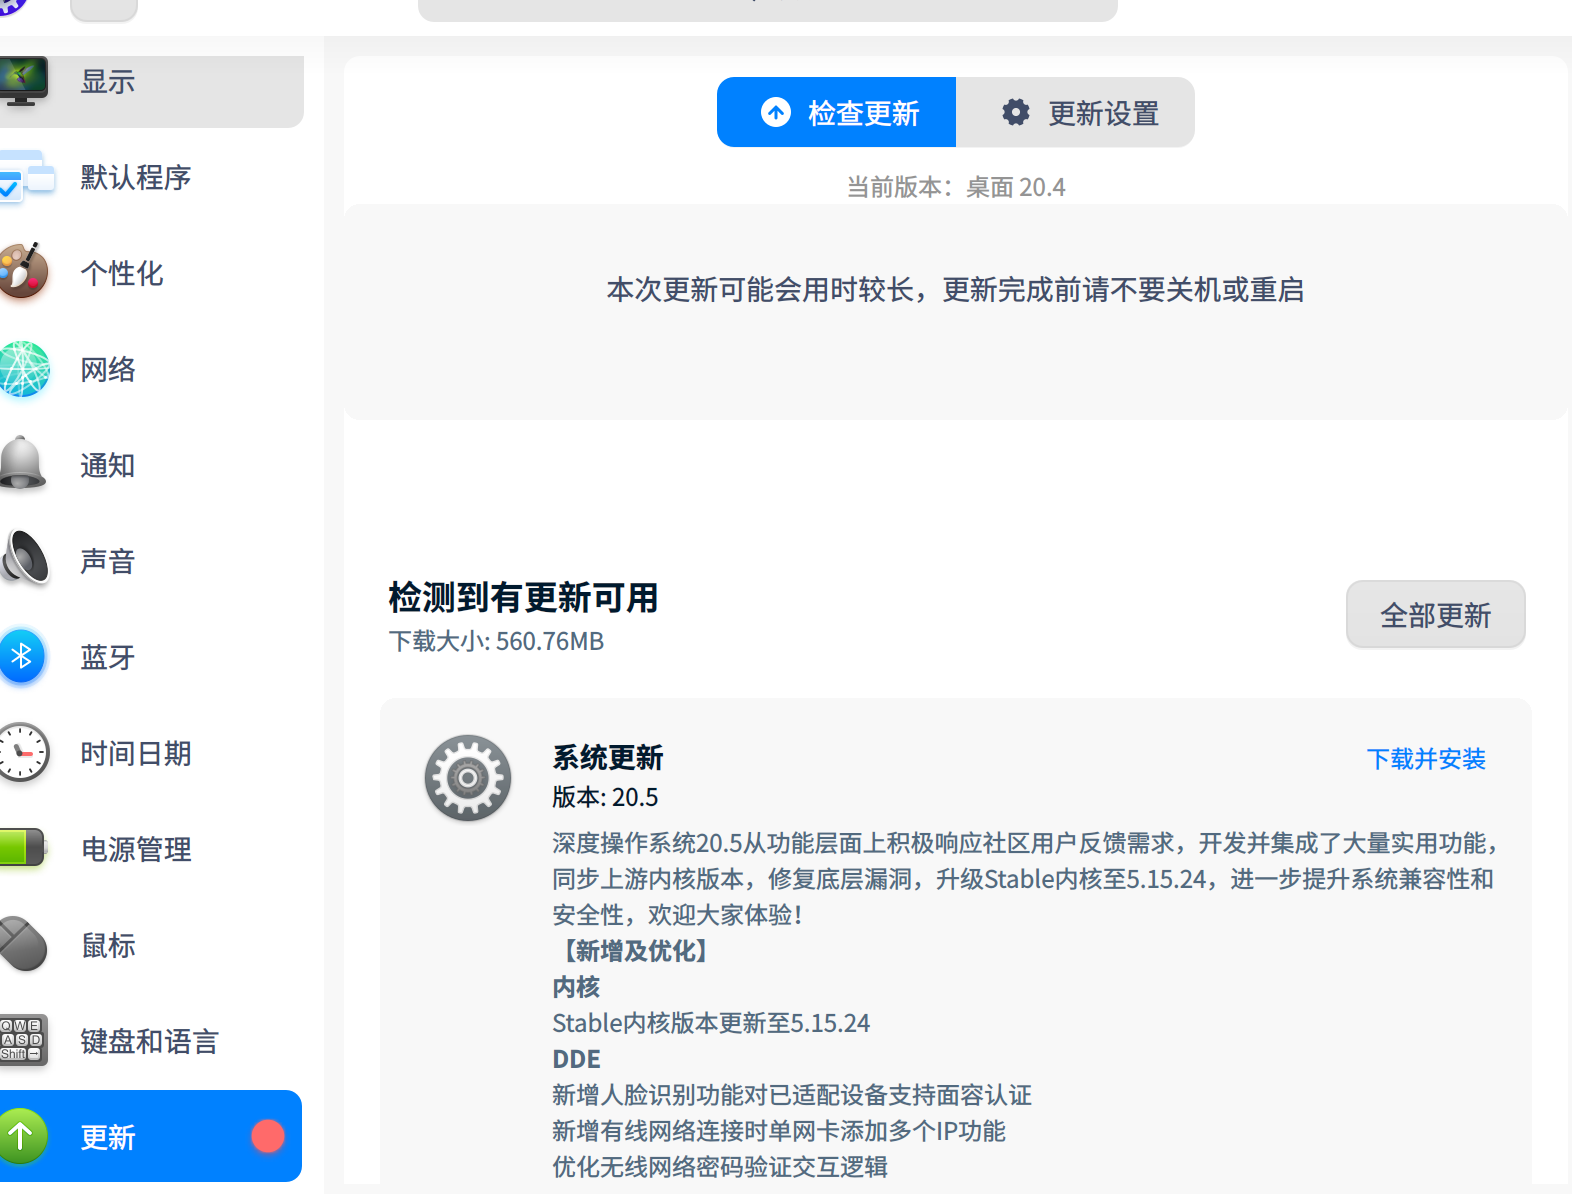Click the Mouse icon in sidebar
This screenshot has width=1572, height=1194.
[x=23, y=944]
